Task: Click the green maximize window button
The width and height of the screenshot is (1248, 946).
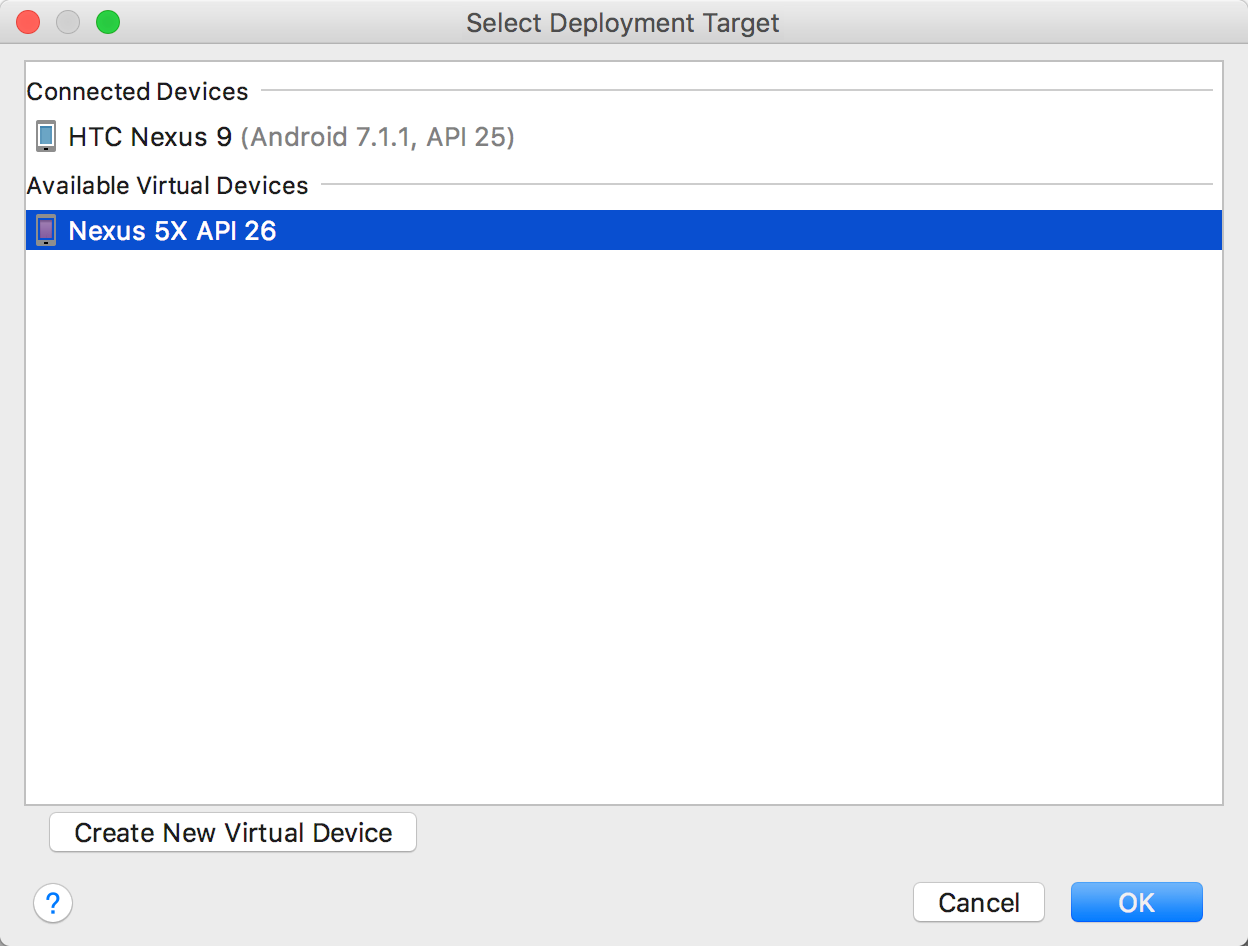Action: [108, 22]
